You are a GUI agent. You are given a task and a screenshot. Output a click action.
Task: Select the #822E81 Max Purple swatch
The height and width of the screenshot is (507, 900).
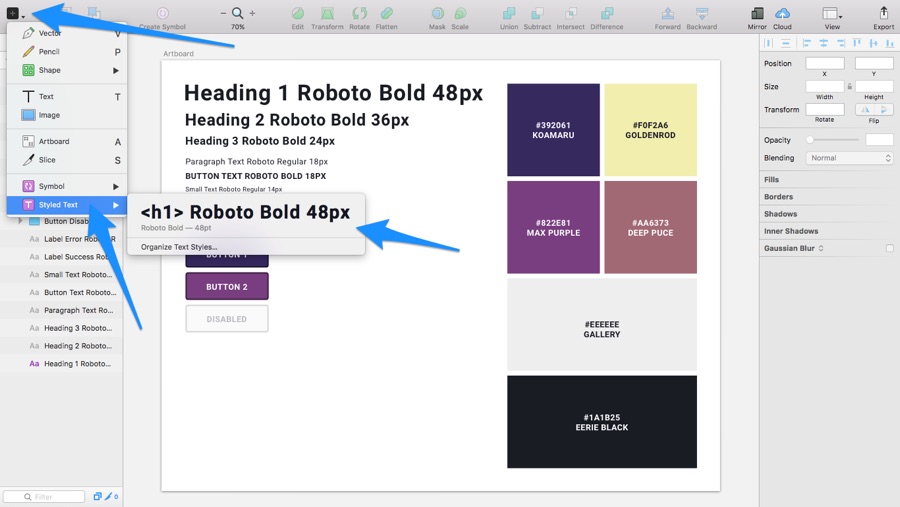pyautogui.click(x=553, y=227)
